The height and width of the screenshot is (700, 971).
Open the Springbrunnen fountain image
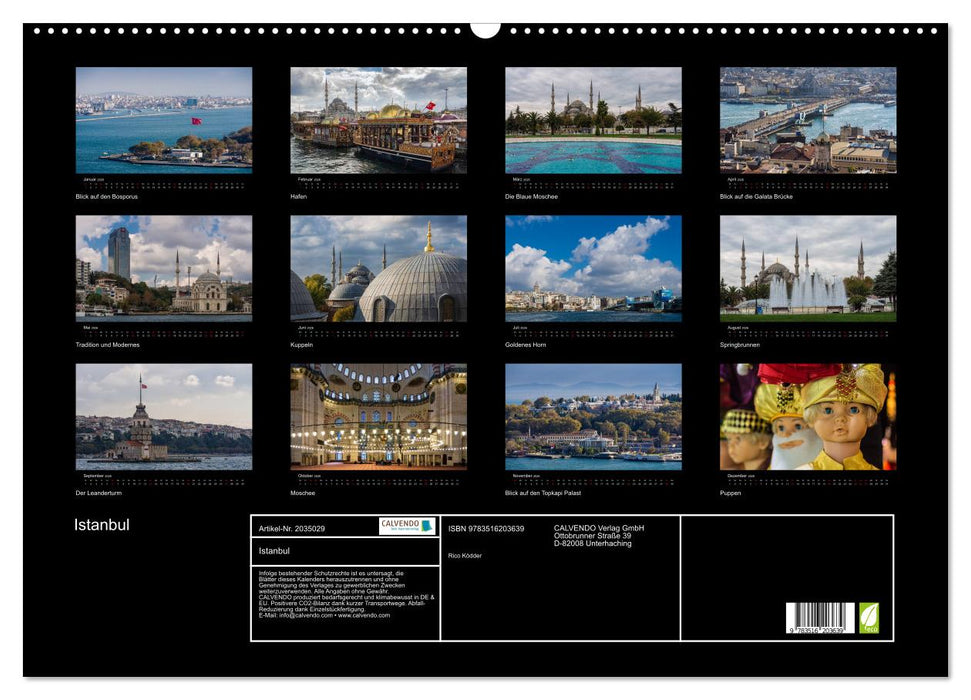[808, 268]
